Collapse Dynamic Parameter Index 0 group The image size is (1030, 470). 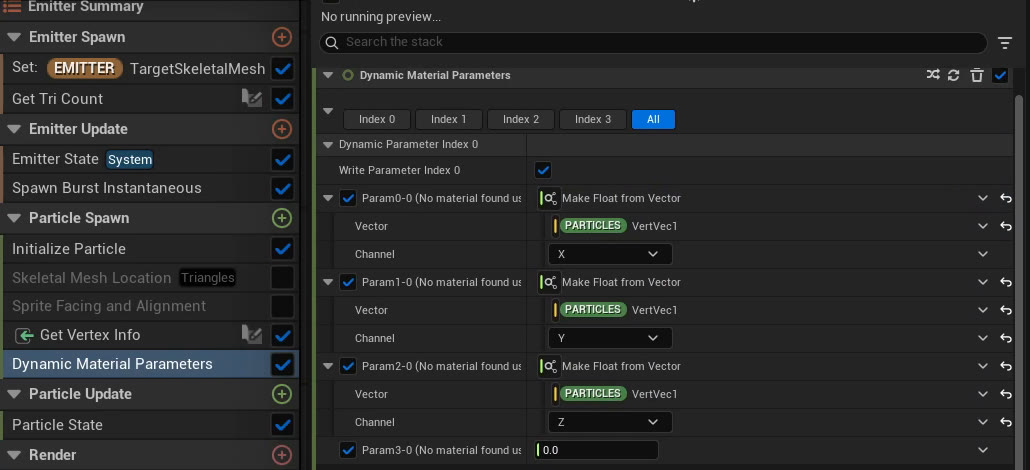pos(328,144)
